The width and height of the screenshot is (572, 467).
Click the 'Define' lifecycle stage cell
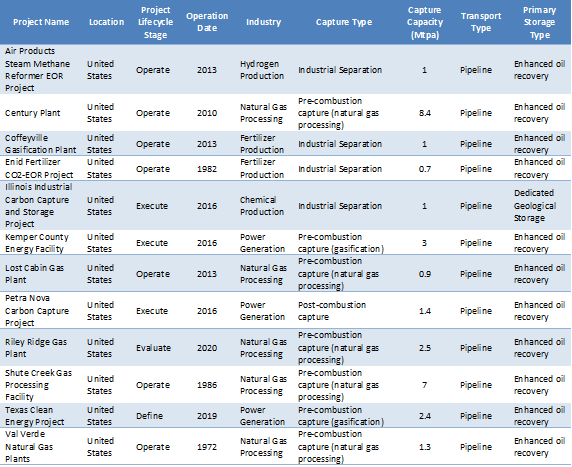(x=150, y=416)
